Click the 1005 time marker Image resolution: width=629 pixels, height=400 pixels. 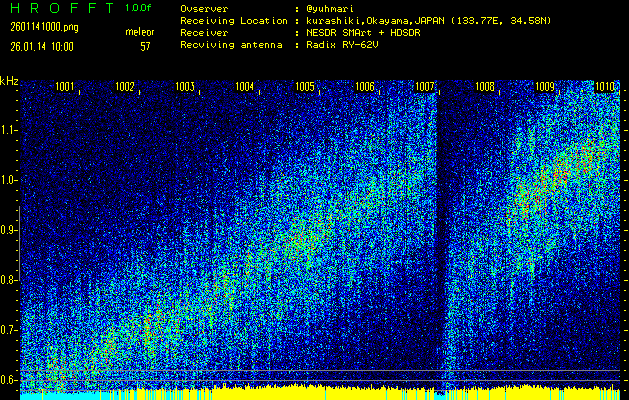point(305,87)
